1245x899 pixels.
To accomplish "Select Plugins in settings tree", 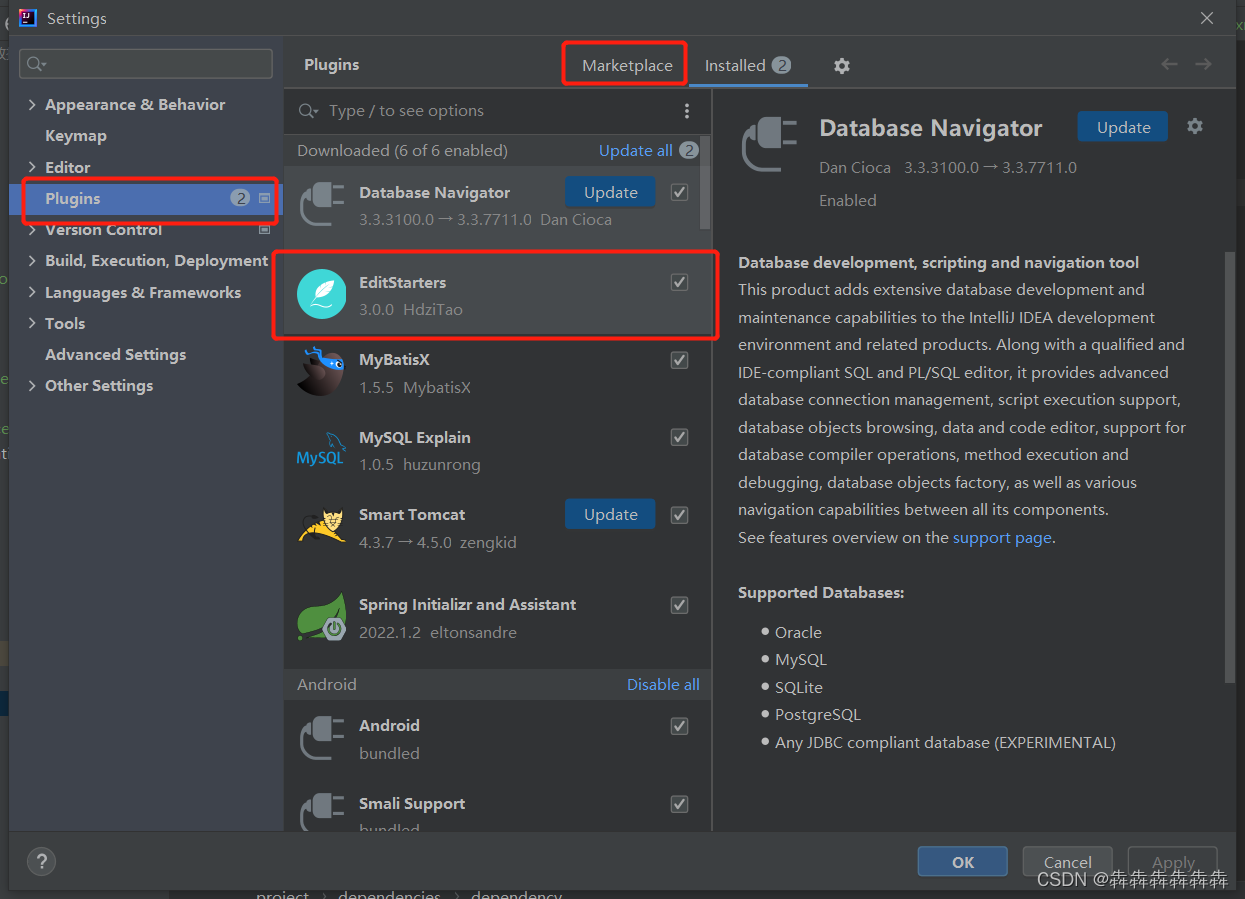I will 147,198.
